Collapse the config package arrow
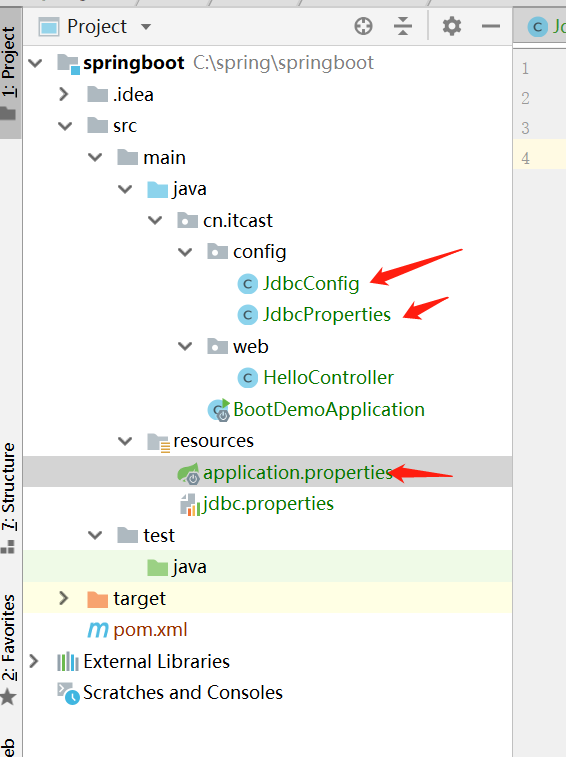This screenshot has width=566, height=757. 185,252
